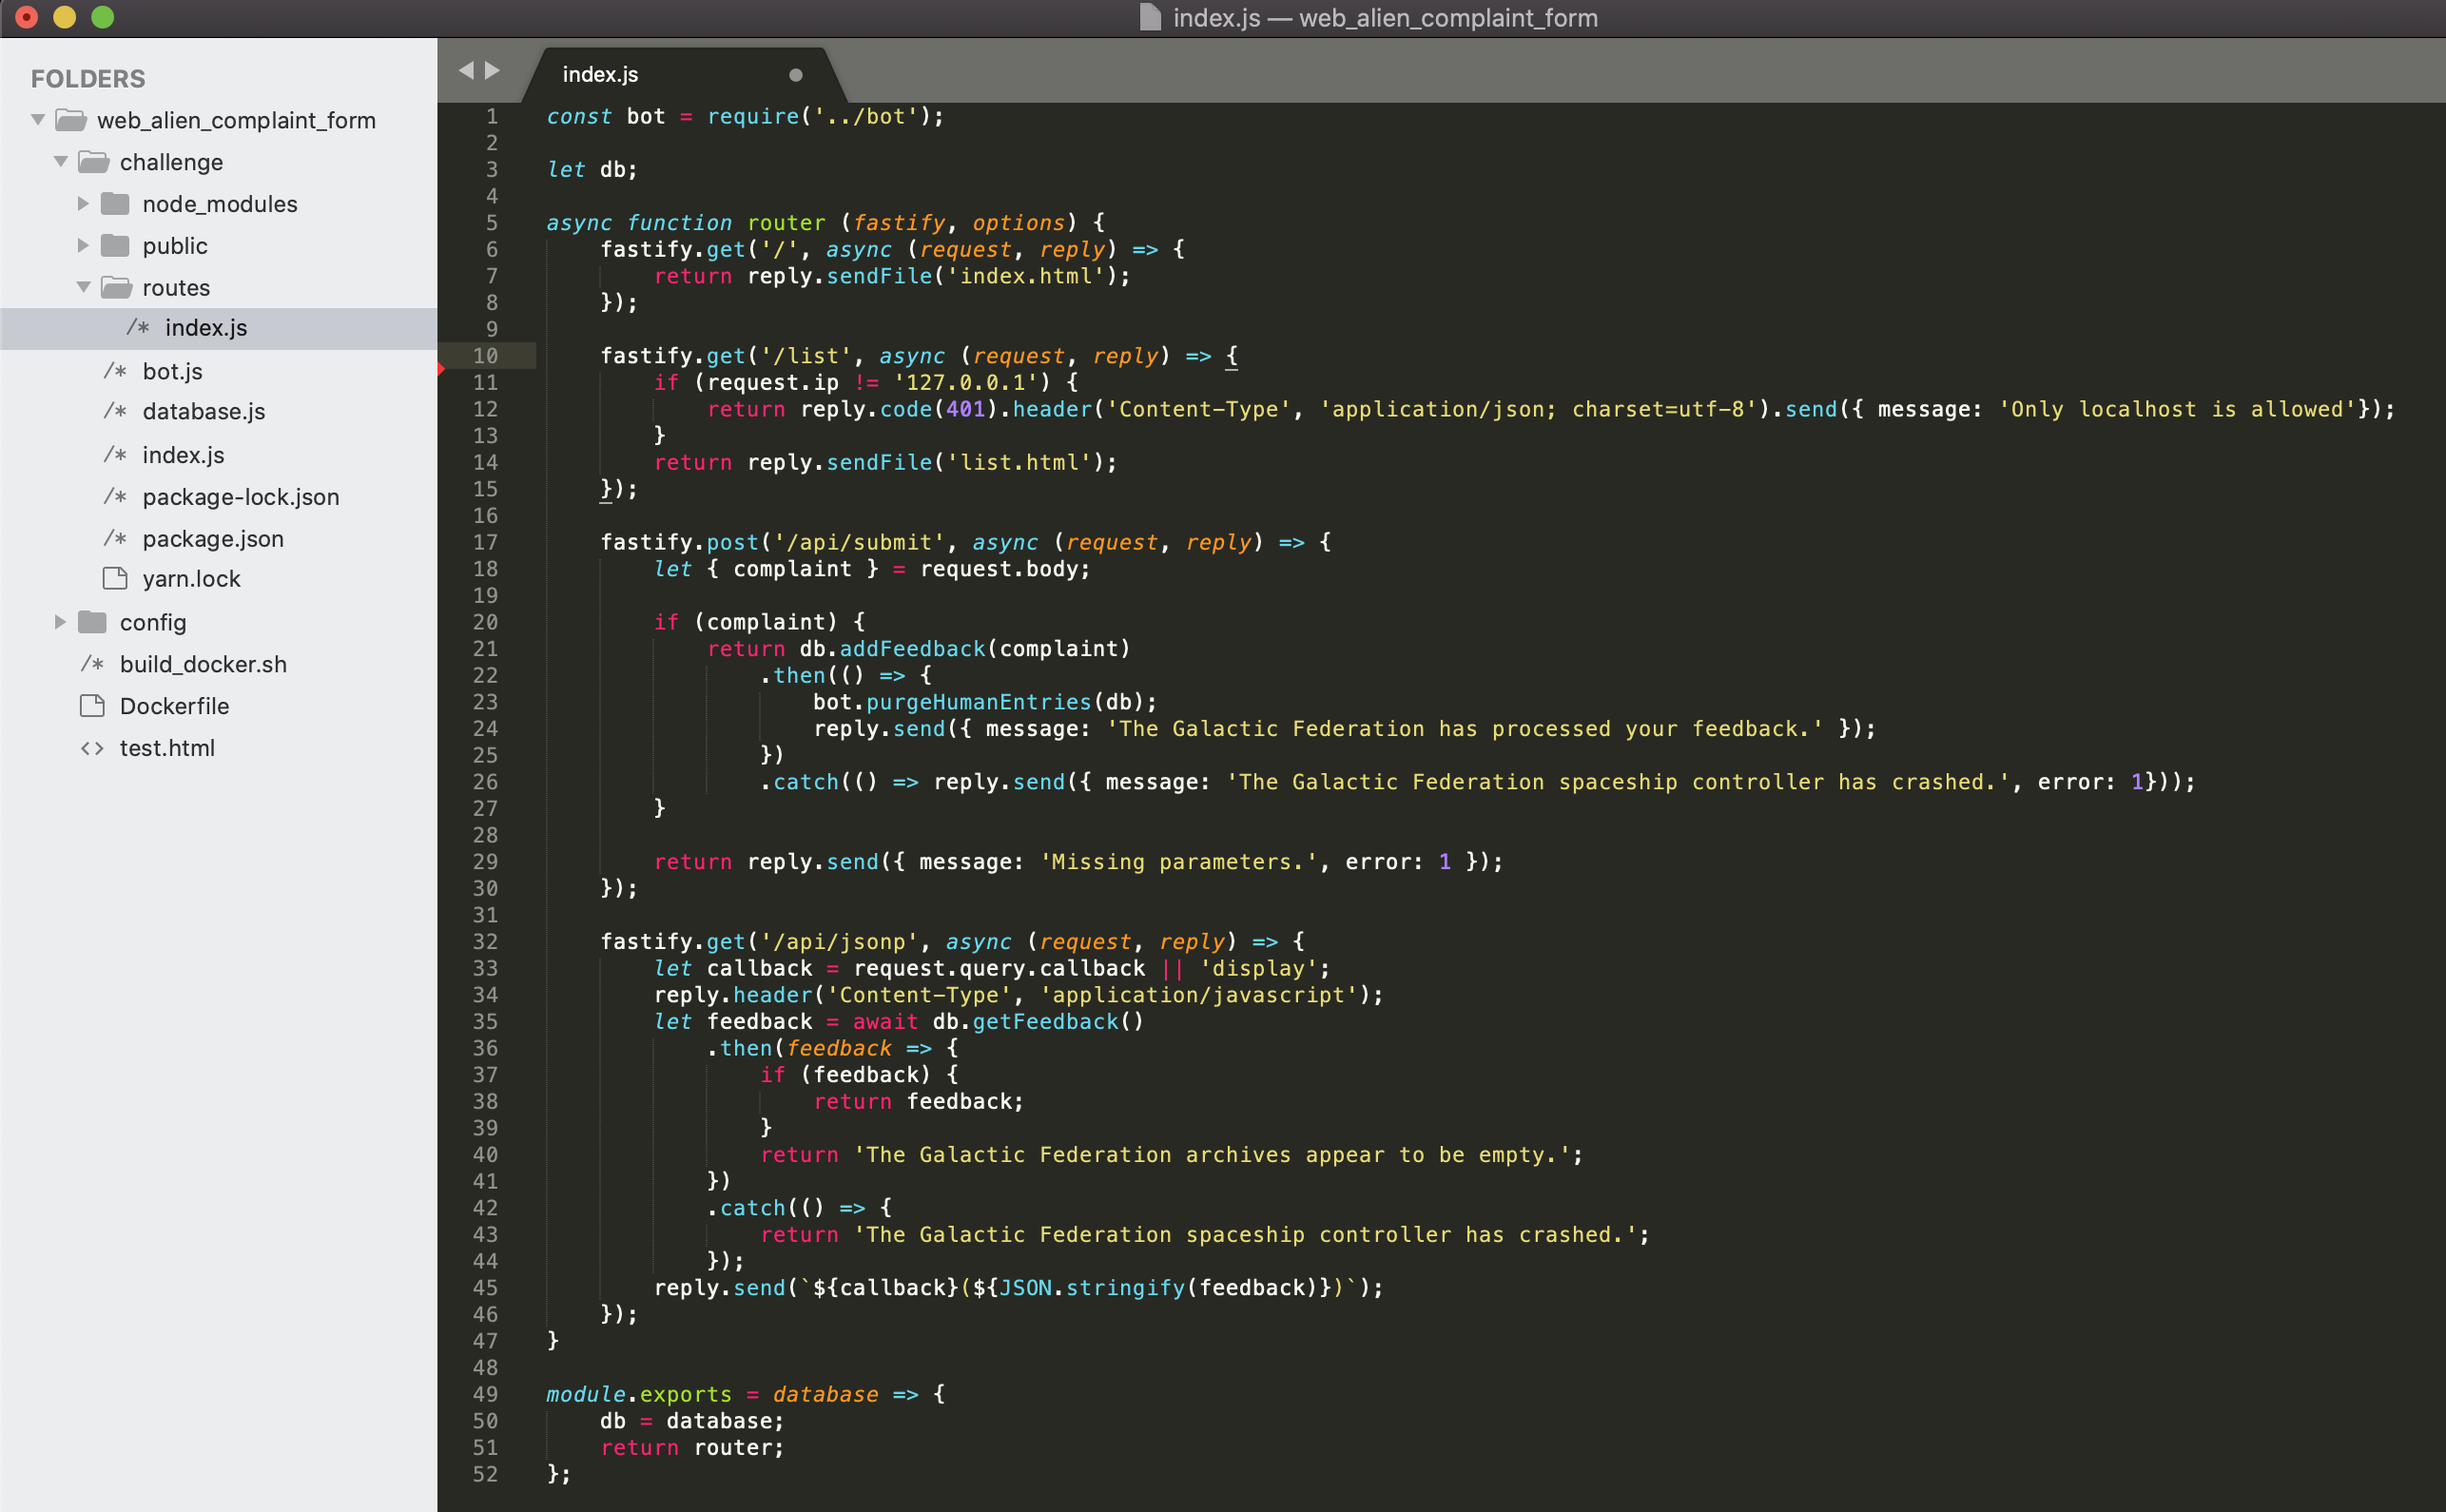Go to previous tab with left arrow
Image resolution: width=2446 pixels, height=1512 pixels.
pyautogui.click(x=465, y=71)
